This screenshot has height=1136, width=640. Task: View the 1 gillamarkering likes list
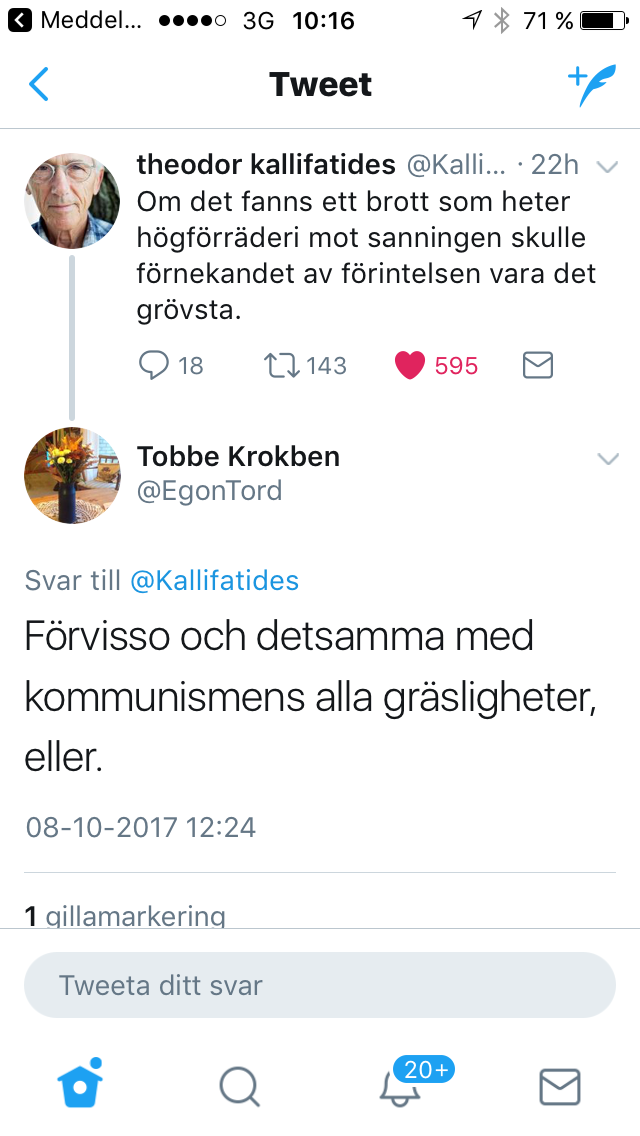pyautogui.click(x=125, y=915)
